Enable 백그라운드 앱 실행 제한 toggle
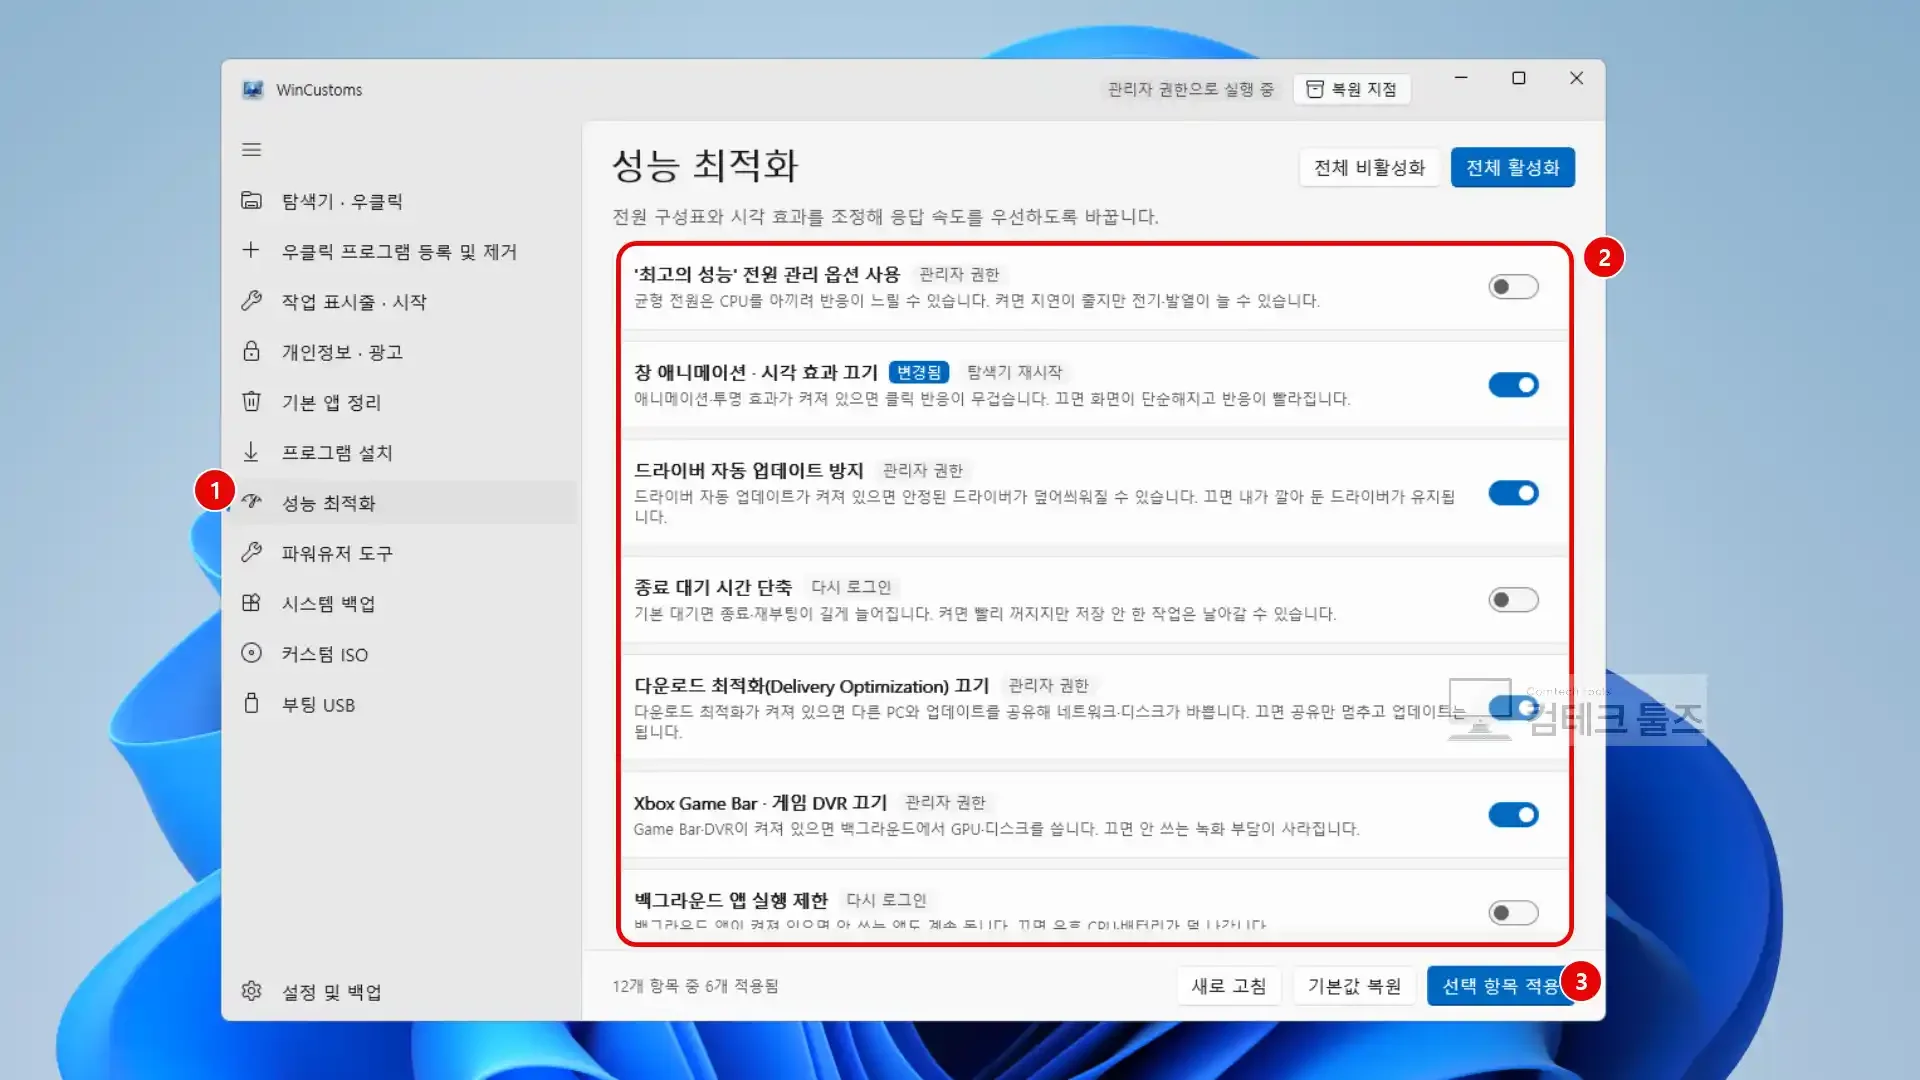The width and height of the screenshot is (1920, 1080). click(1513, 912)
